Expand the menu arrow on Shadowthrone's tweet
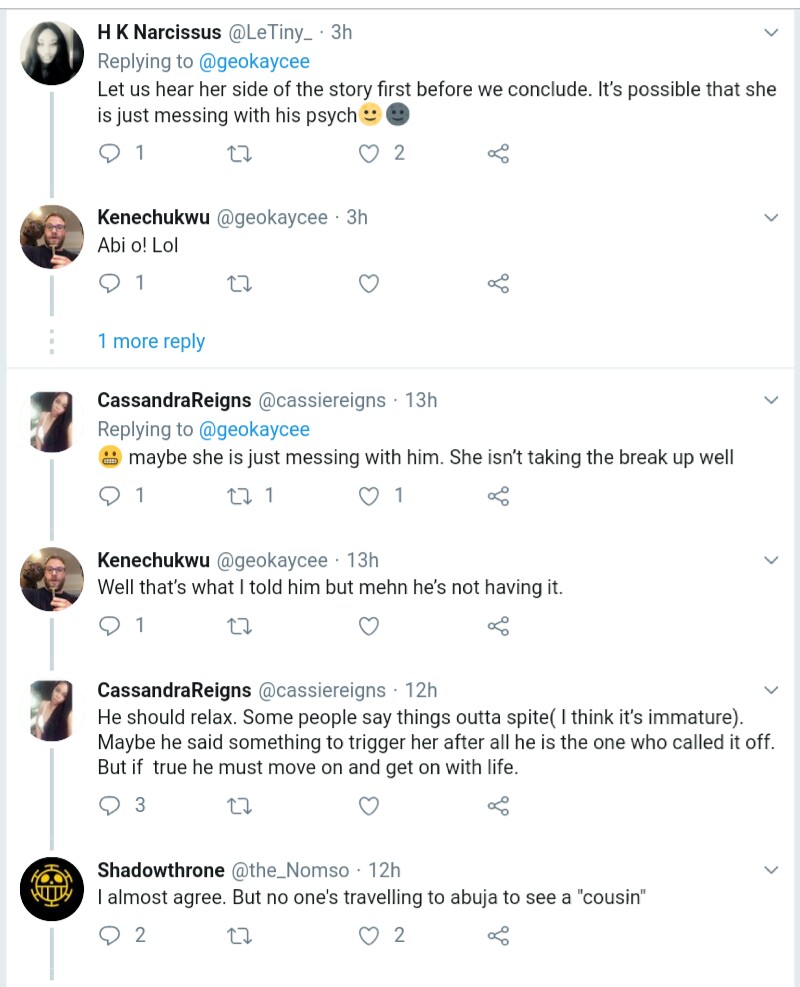 [771, 871]
